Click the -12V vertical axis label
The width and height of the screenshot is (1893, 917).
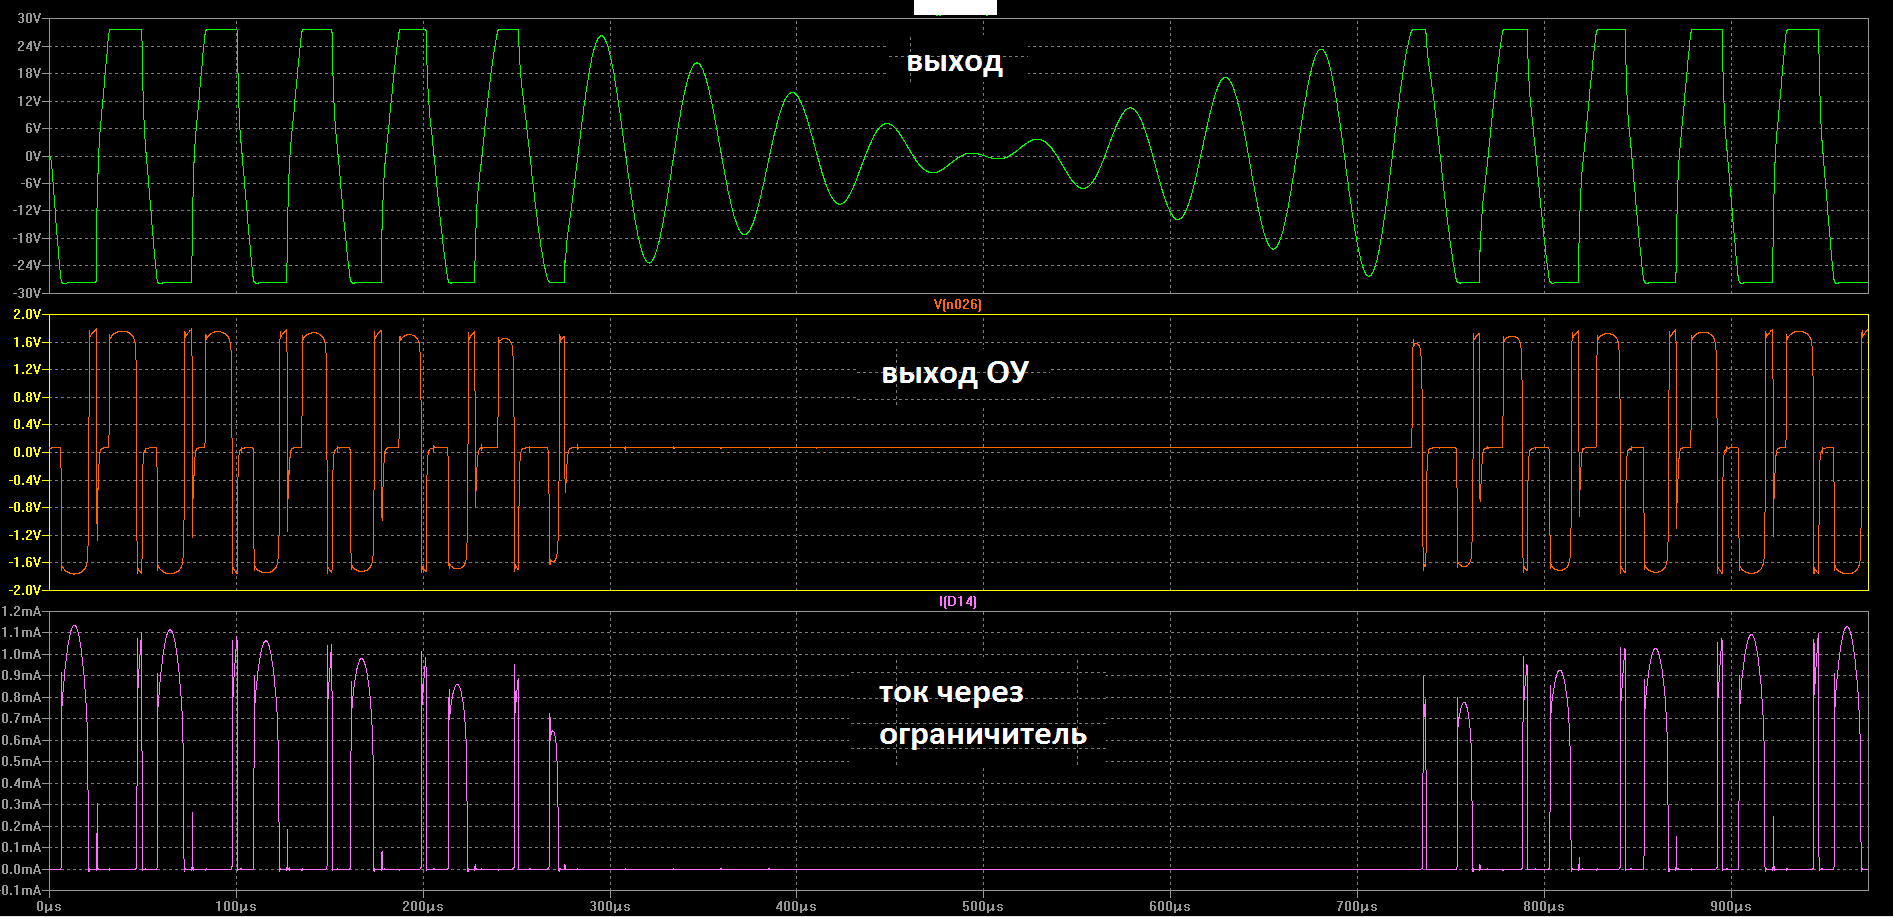click(x=27, y=210)
